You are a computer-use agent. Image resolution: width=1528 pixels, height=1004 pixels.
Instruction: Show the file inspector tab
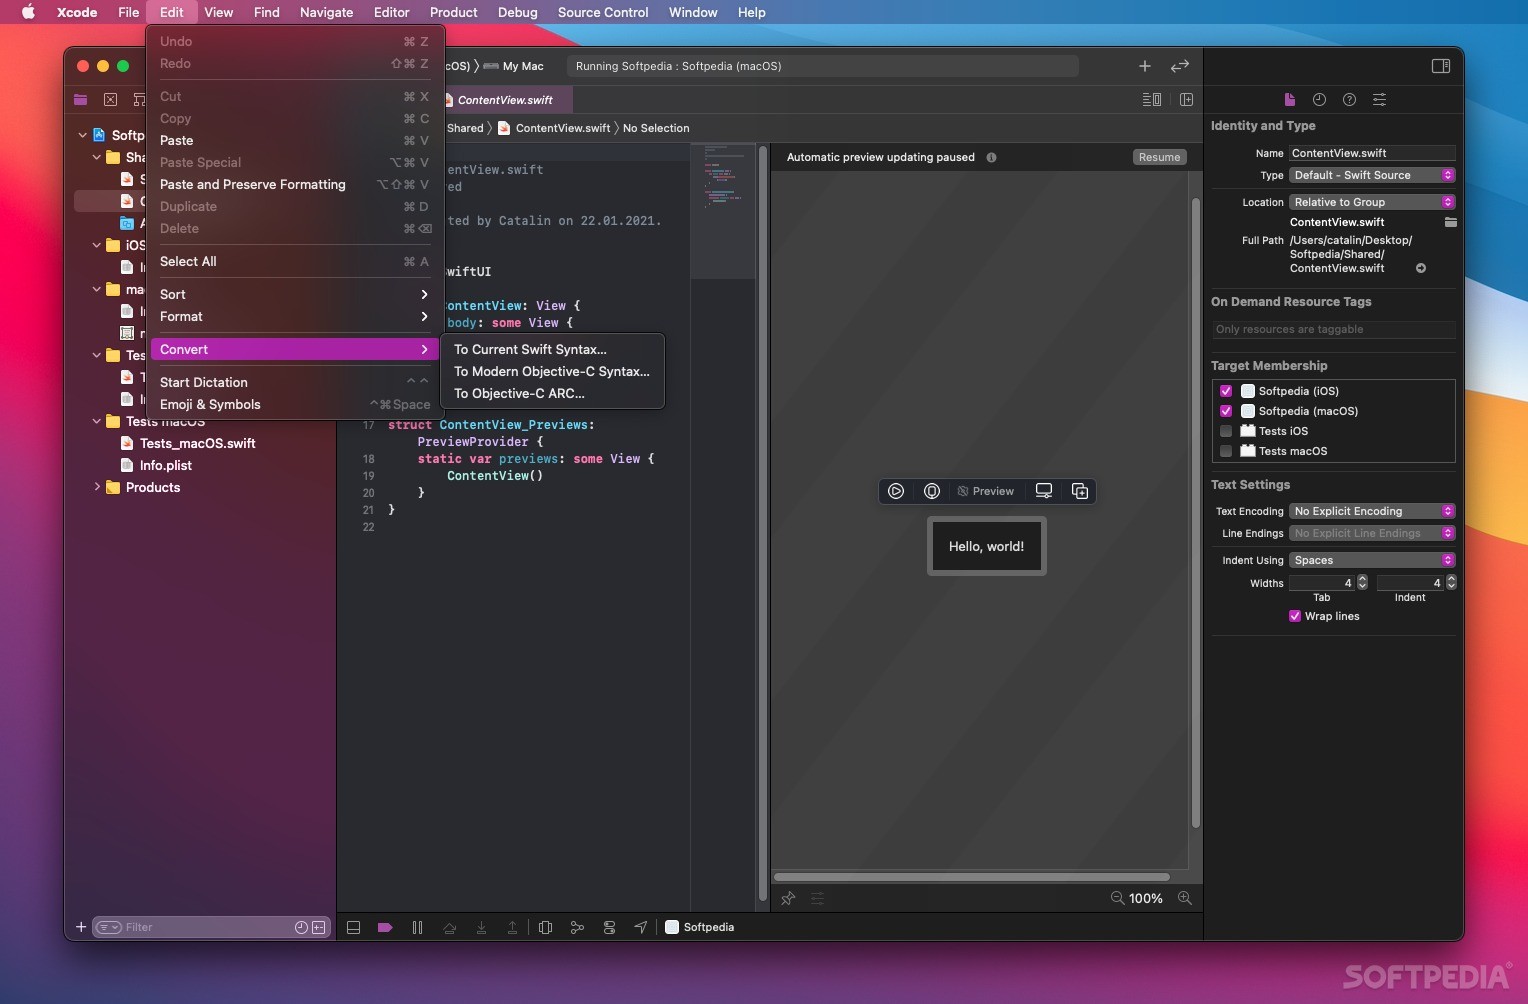click(1290, 100)
